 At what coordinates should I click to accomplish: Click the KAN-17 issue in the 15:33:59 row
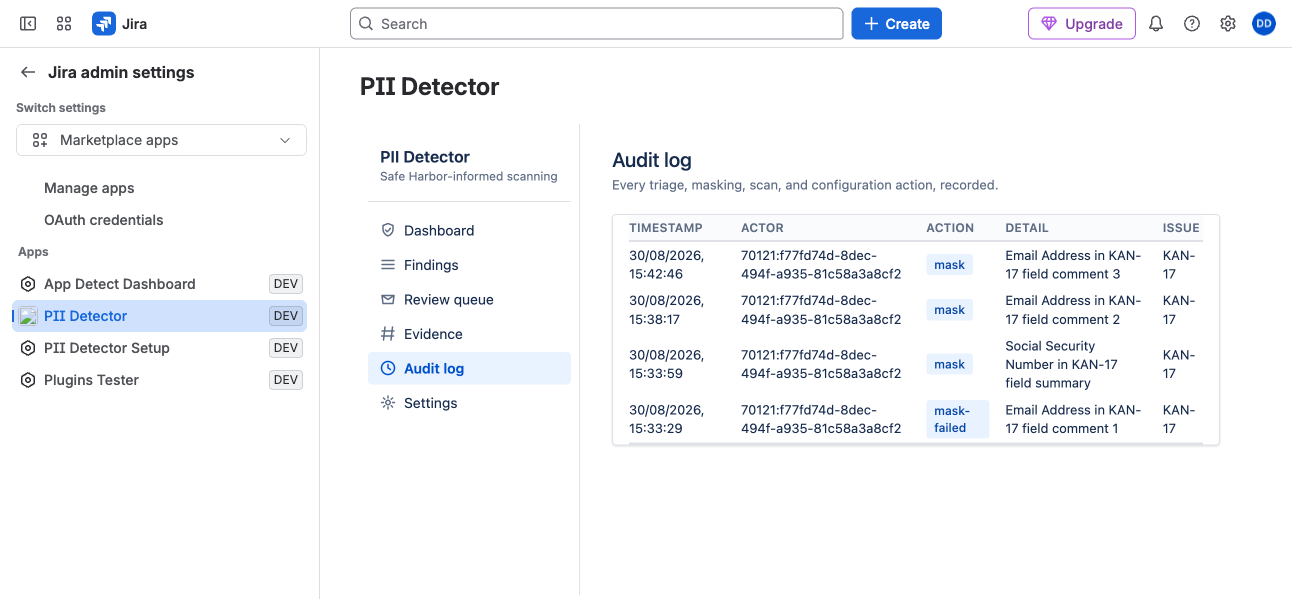[1179, 365]
